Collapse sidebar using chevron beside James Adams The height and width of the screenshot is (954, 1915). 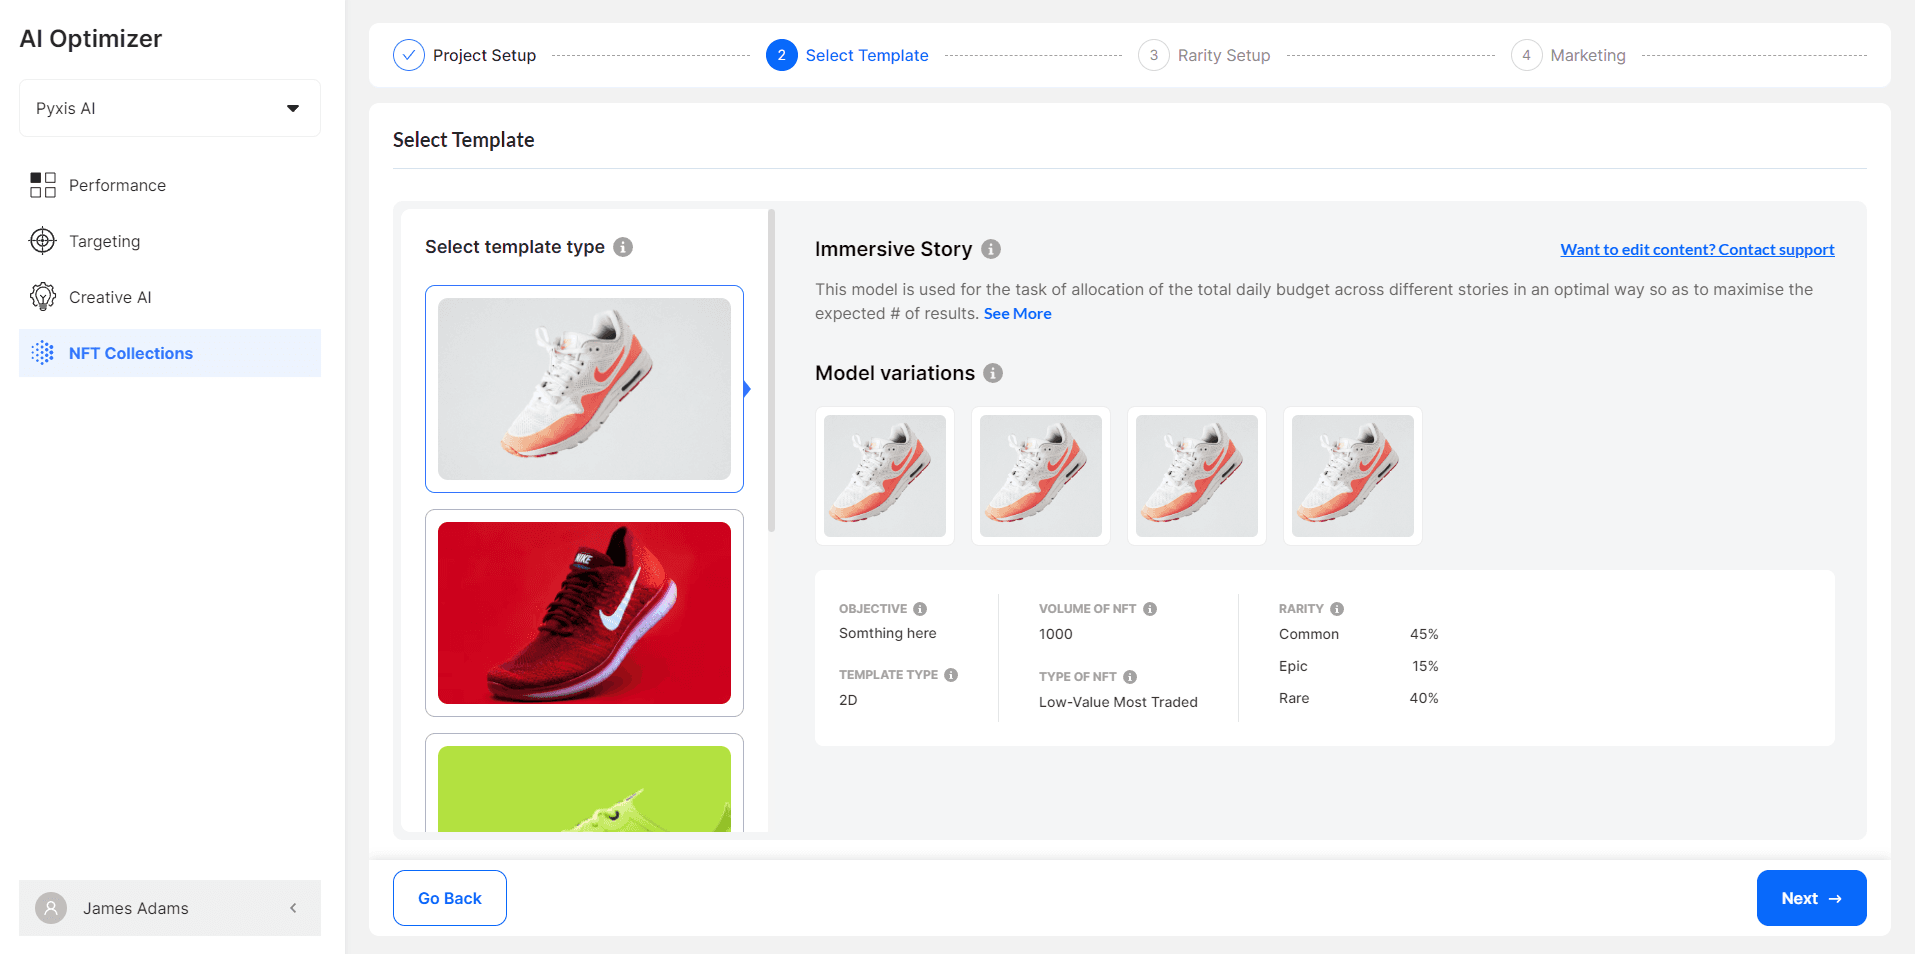coord(293,908)
